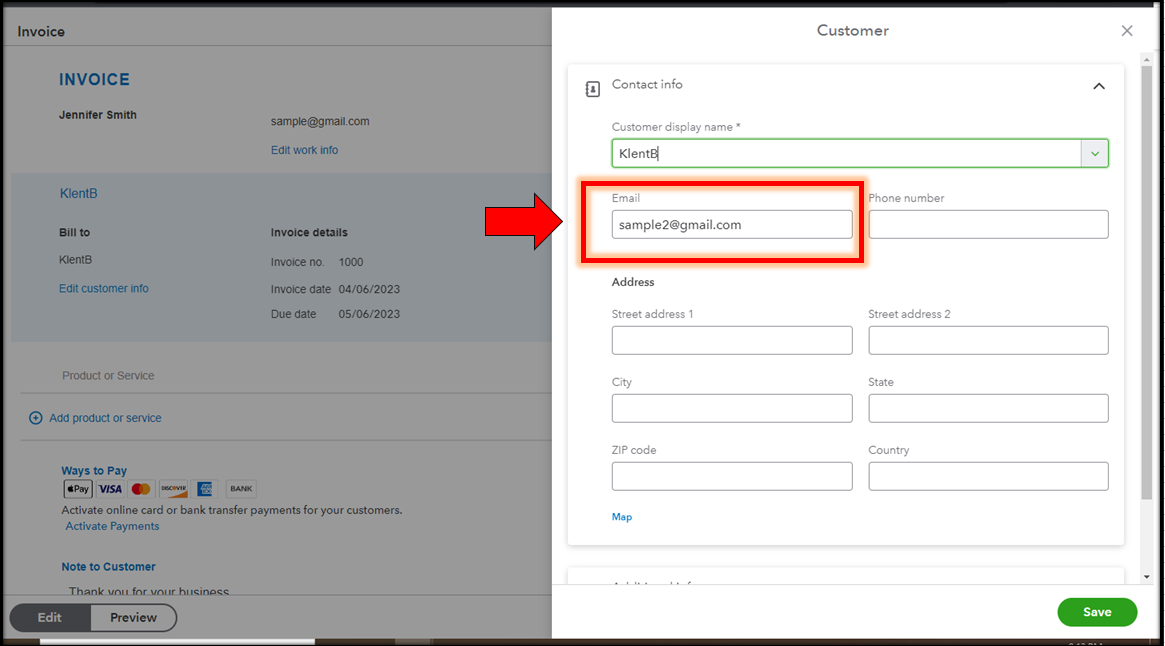Open the Edit customer info link
The height and width of the screenshot is (646, 1165).
[104, 288]
